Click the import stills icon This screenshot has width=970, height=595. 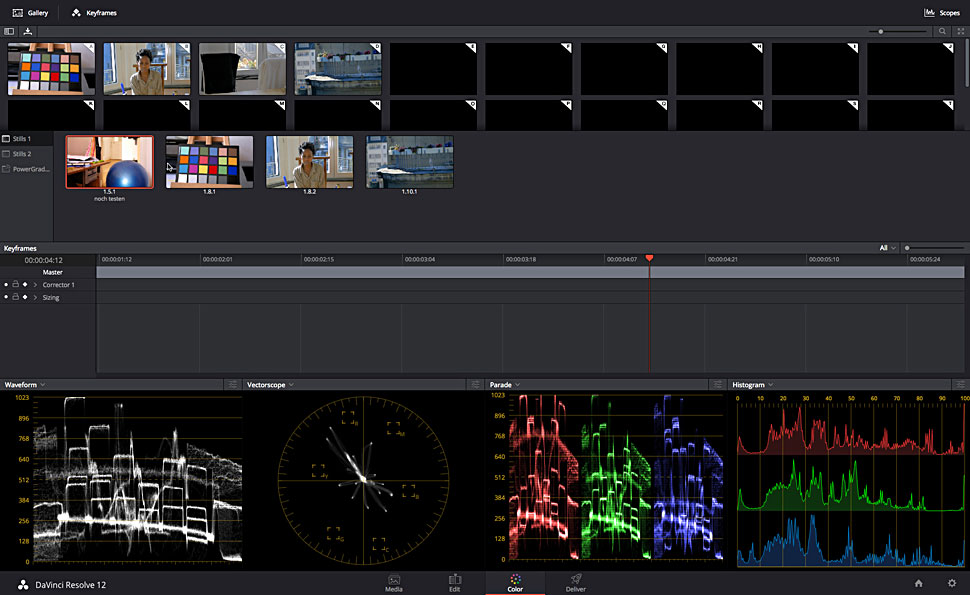28,31
